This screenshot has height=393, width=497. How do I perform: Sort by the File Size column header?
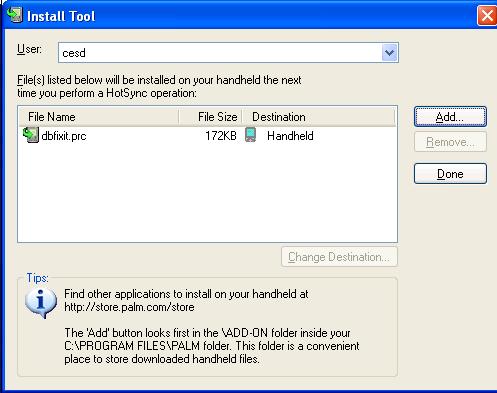pos(210,117)
